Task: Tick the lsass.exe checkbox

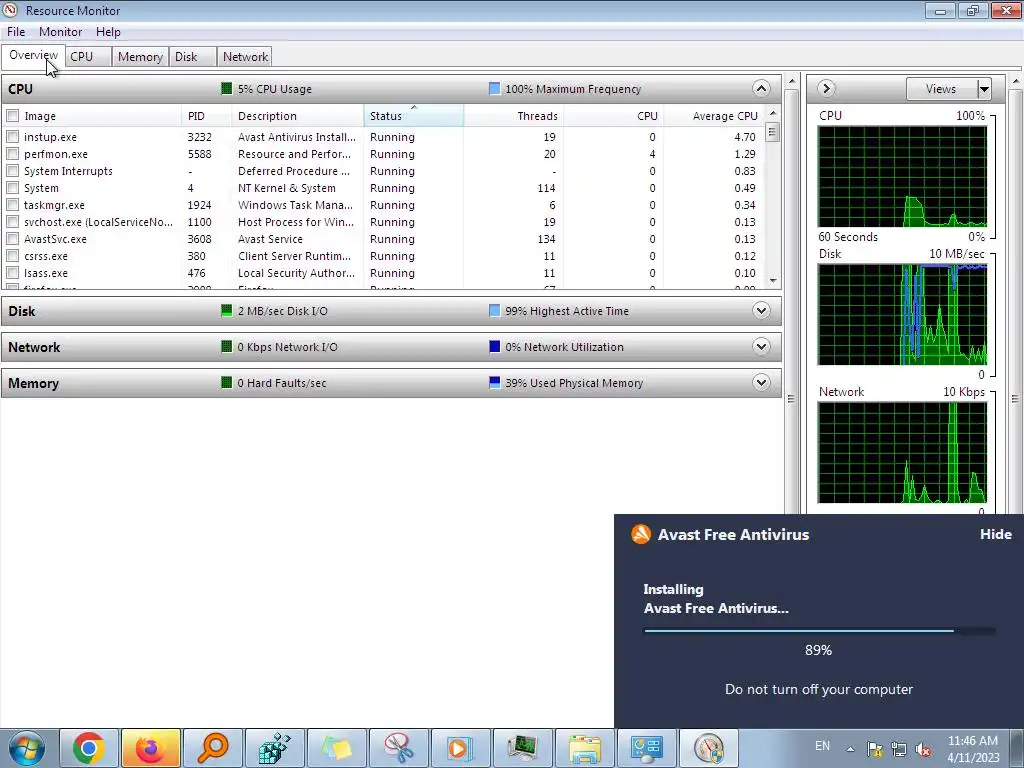Action: [x=12, y=272]
